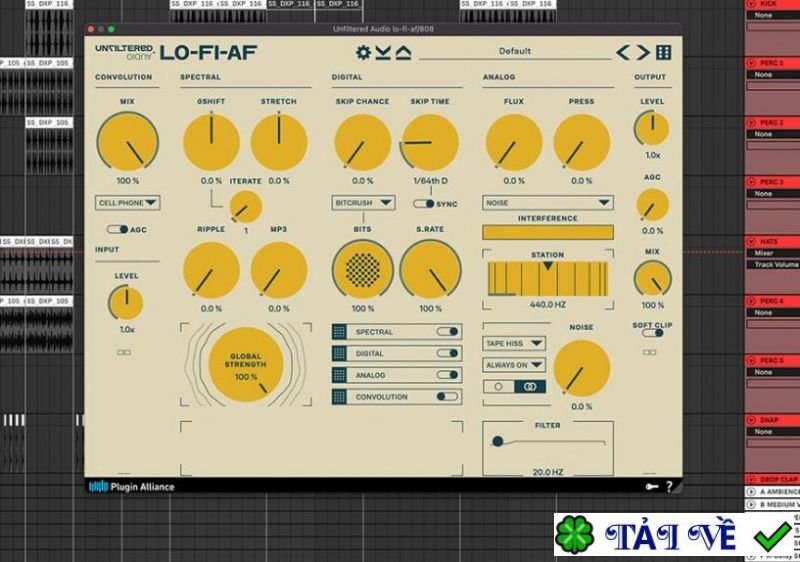Click the Convolution MIX knob
Viewport: 800px width, 562px height.
(128, 142)
